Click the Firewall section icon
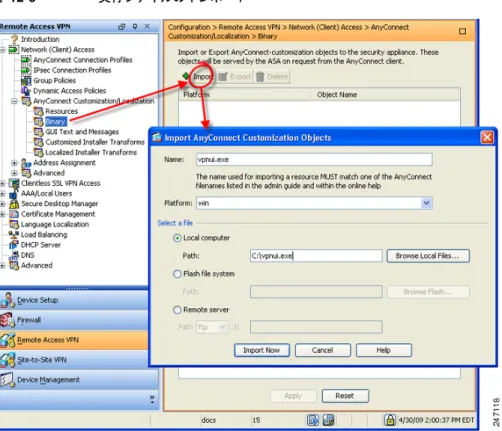Viewport: 502px width, 431px height. click(x=7, y=320)
